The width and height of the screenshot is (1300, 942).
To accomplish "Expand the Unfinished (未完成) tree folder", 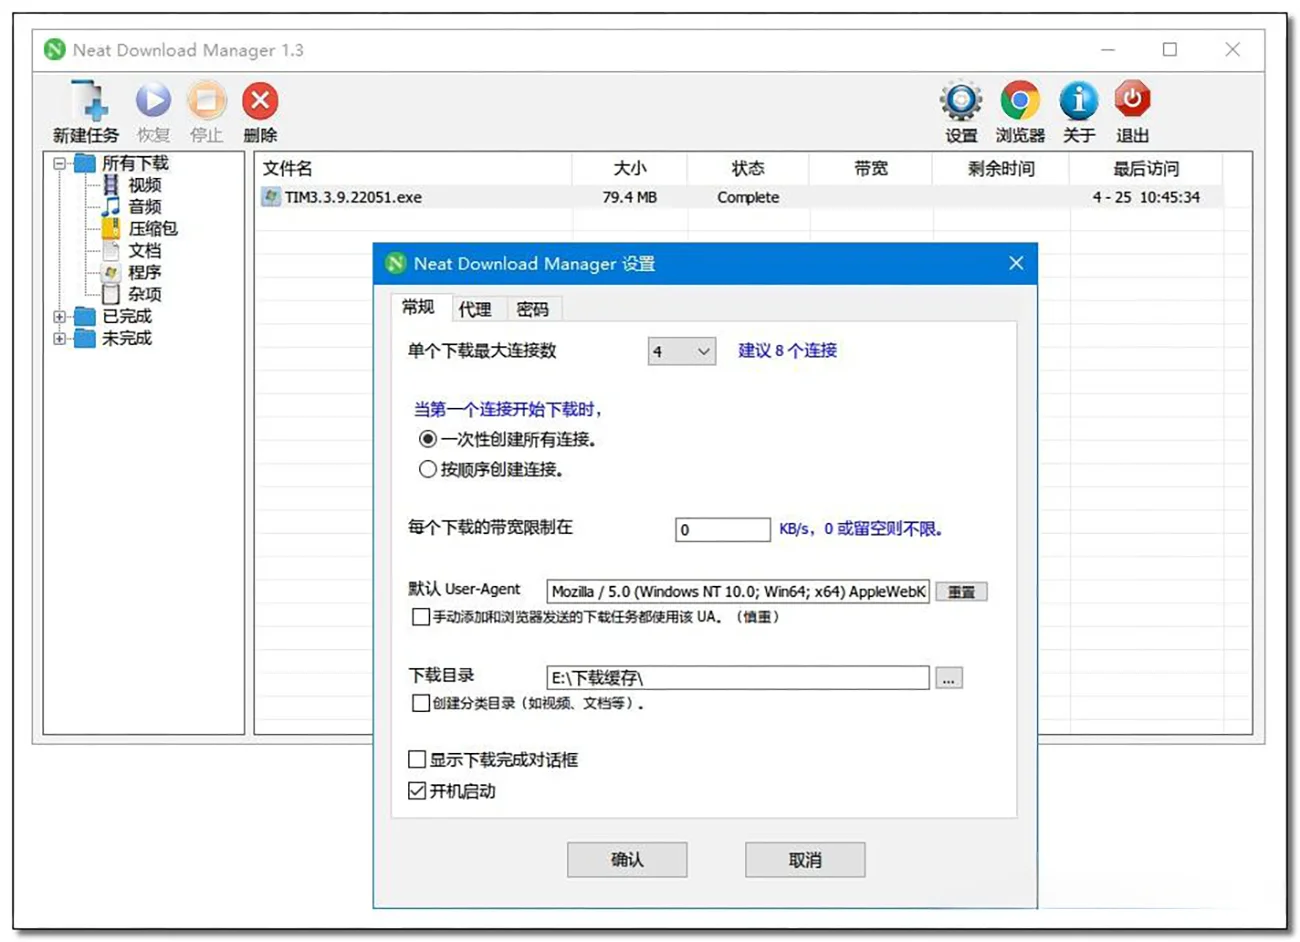I will coord(60,339).
